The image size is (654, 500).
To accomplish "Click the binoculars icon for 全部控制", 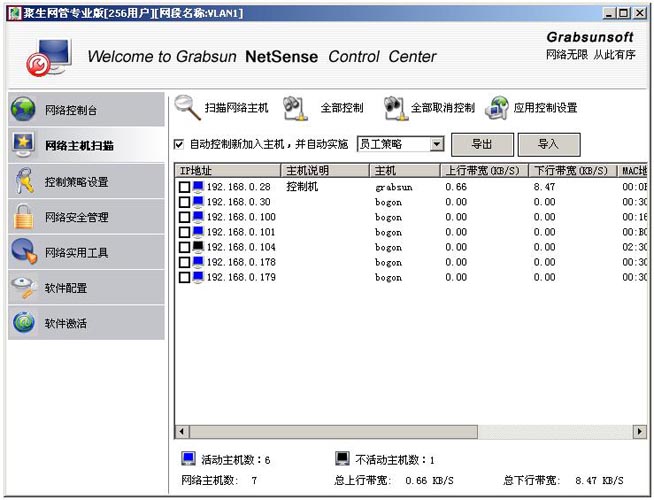I will click(296, 108).
